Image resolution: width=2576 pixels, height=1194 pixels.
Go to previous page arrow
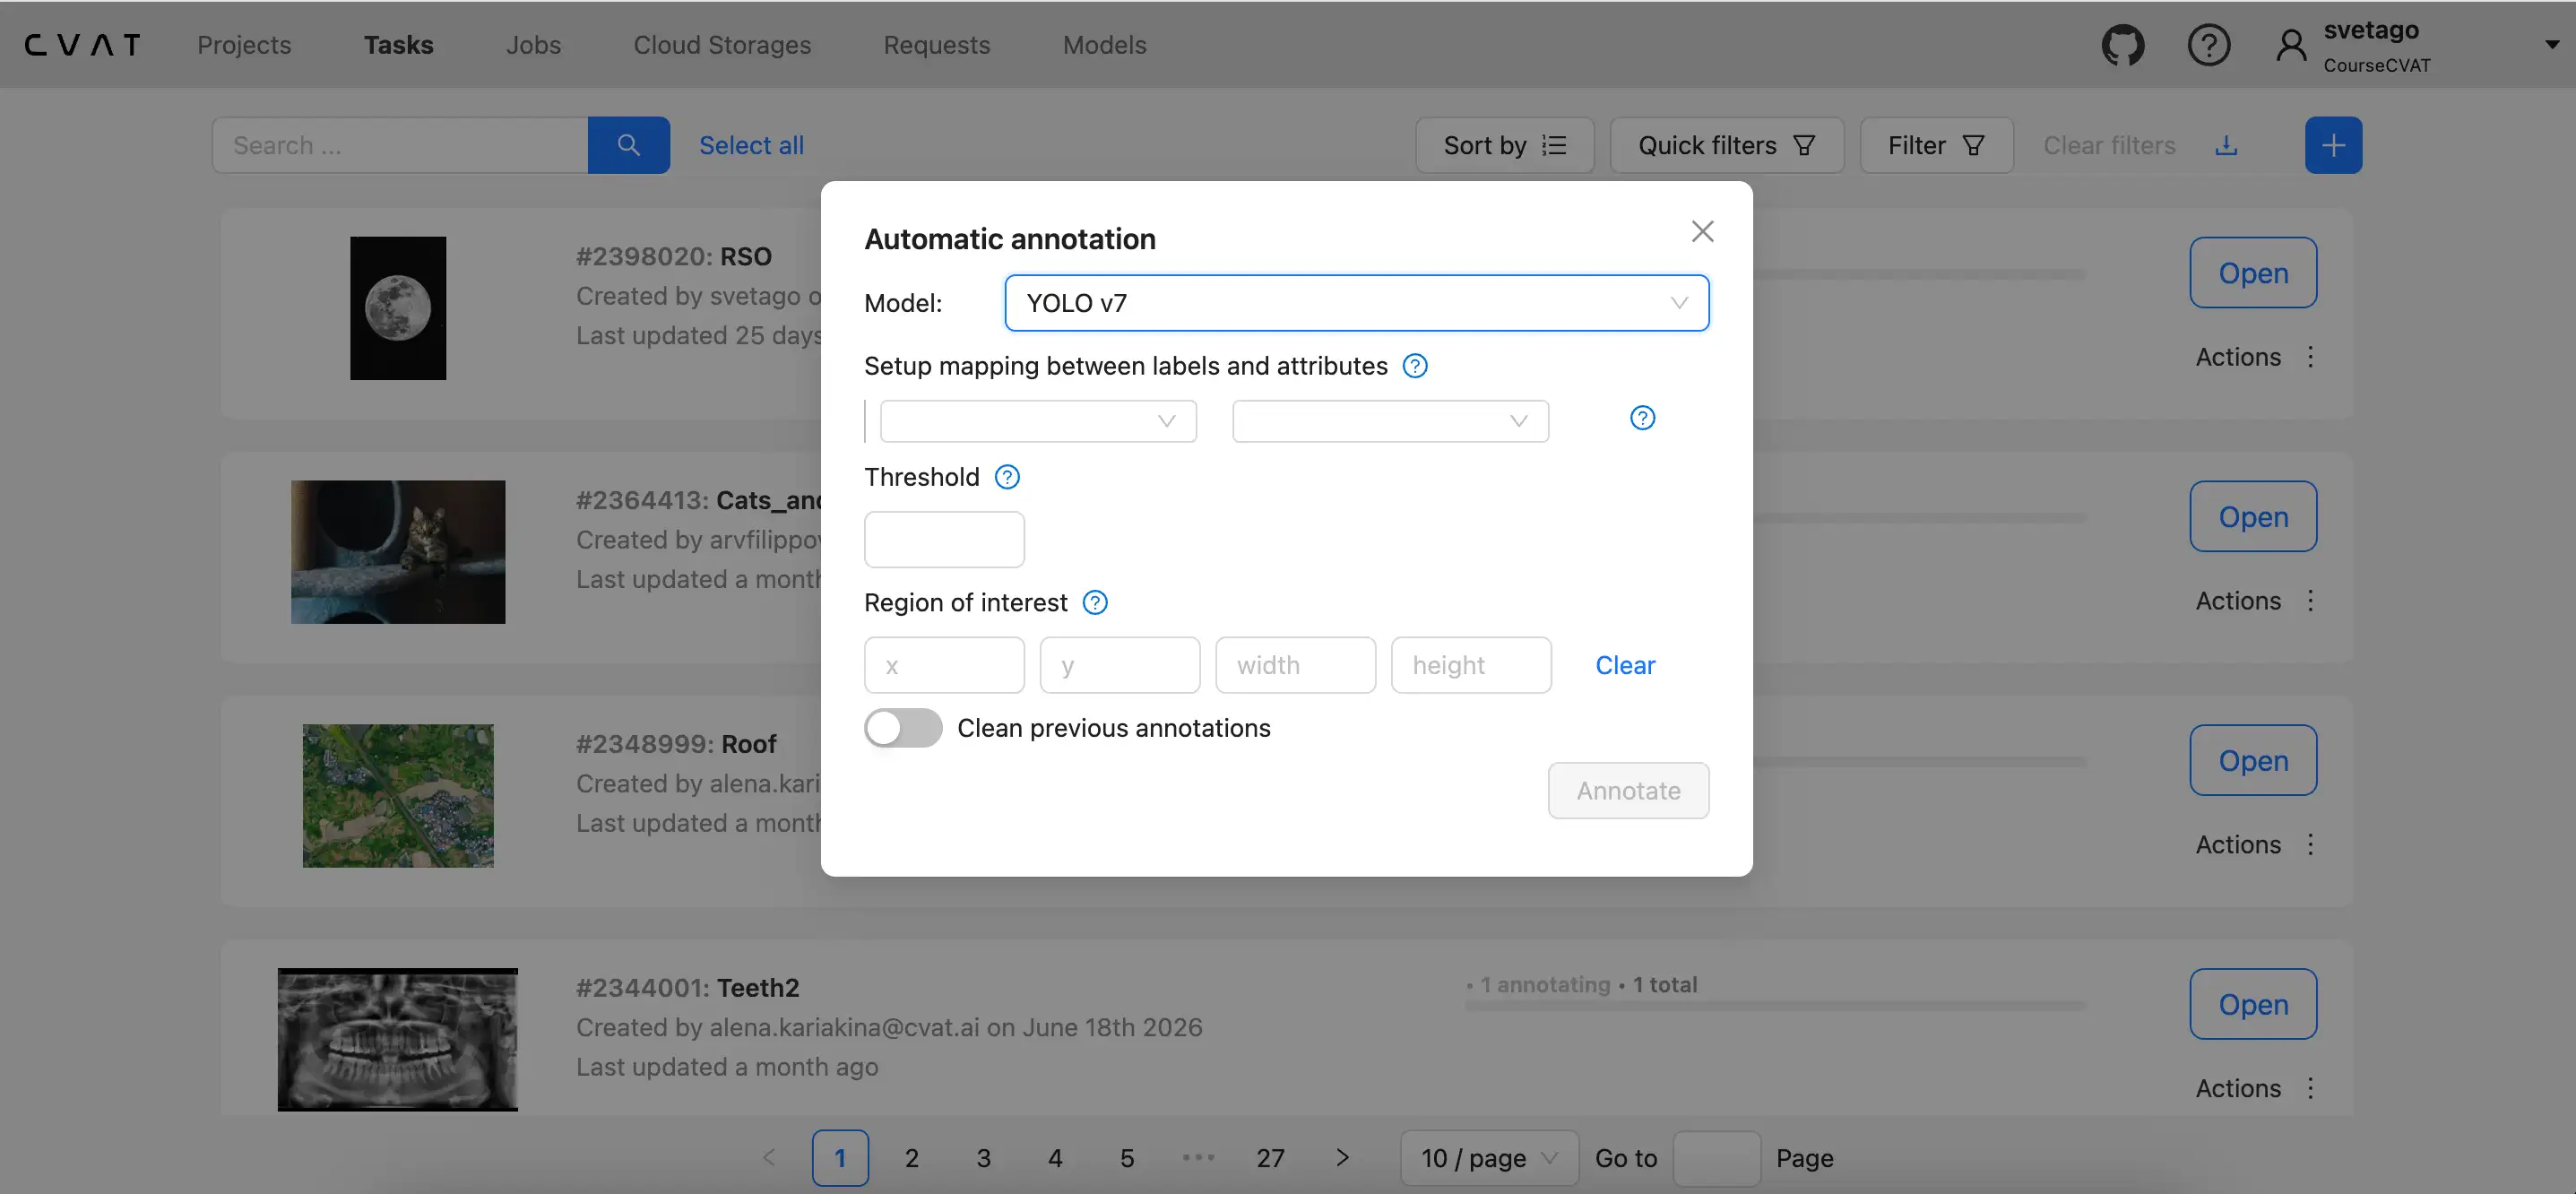[x=768, y=1158]
